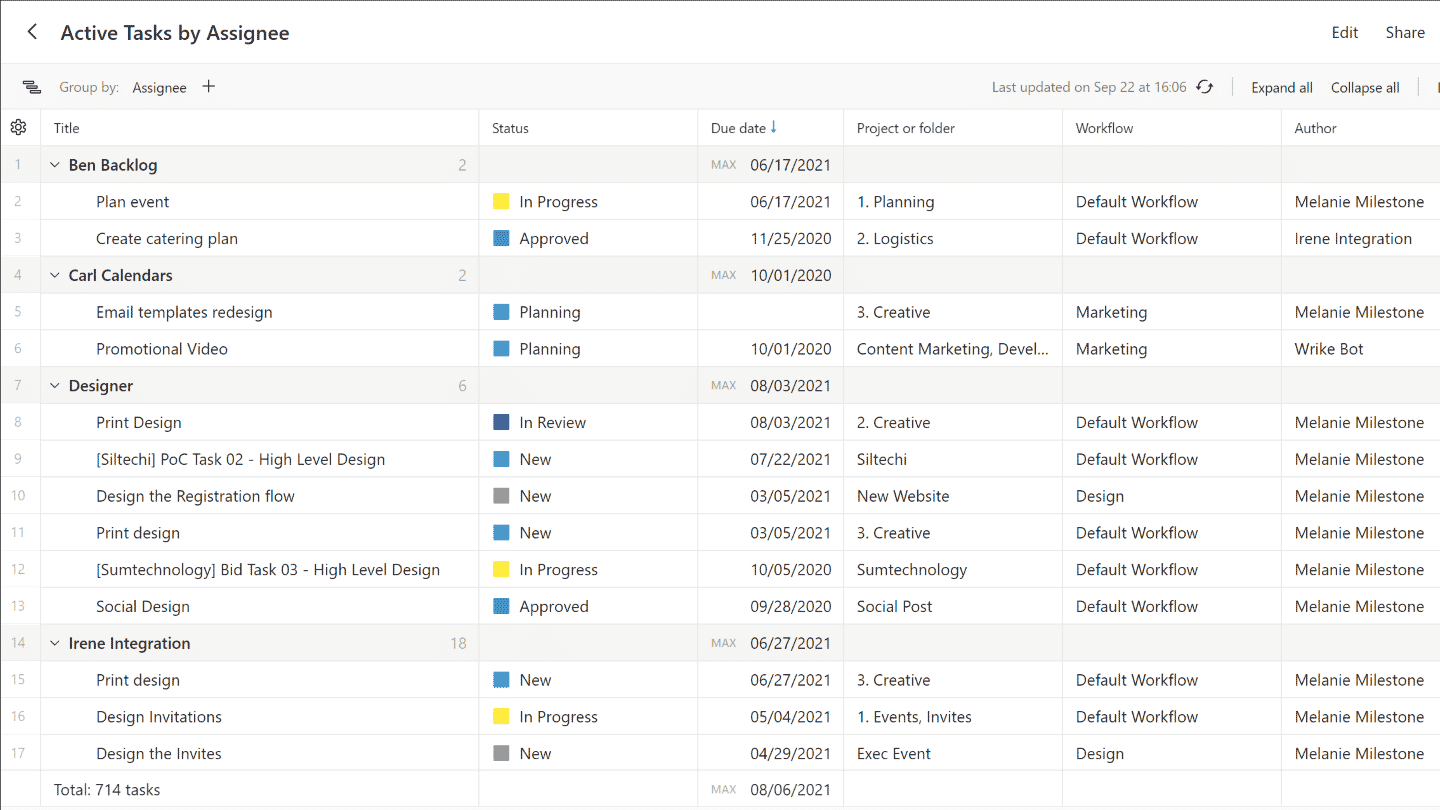Image resolution: width=1440 pixels, height=810 pixels.
Task: Click the Share button
Action: tap(1405, 32)
